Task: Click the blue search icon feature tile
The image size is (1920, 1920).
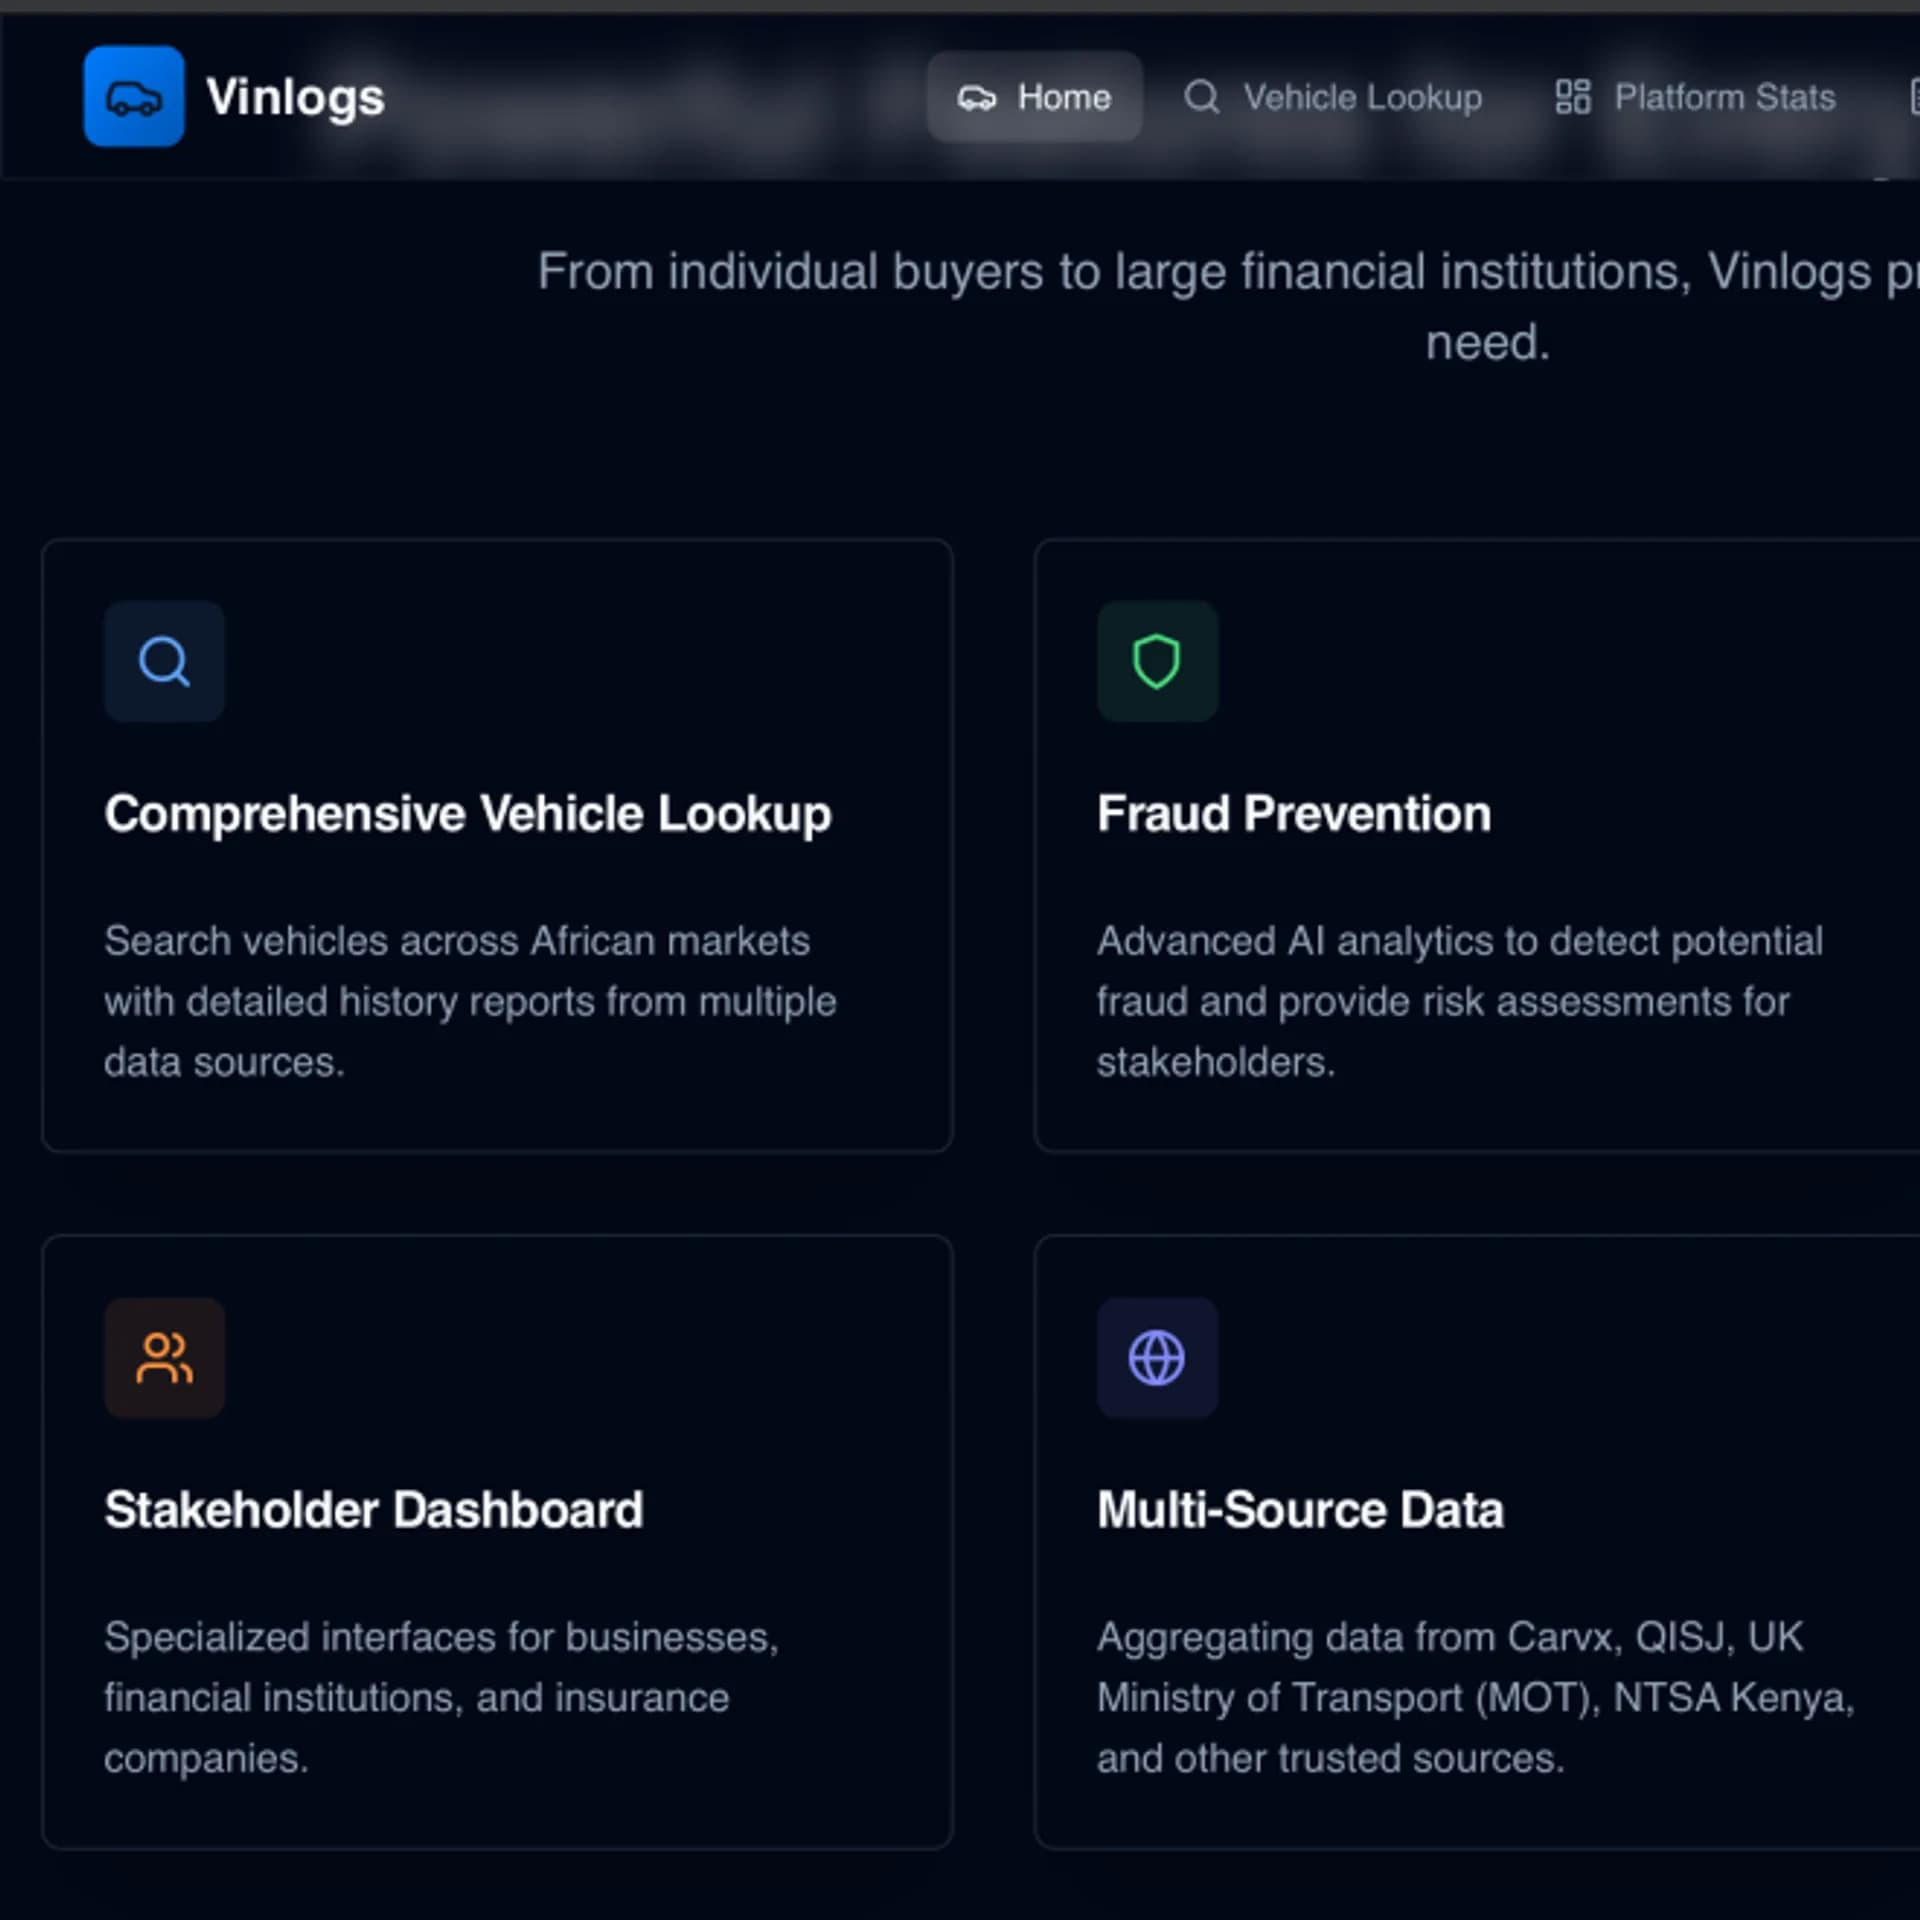Action: point(164,661)
